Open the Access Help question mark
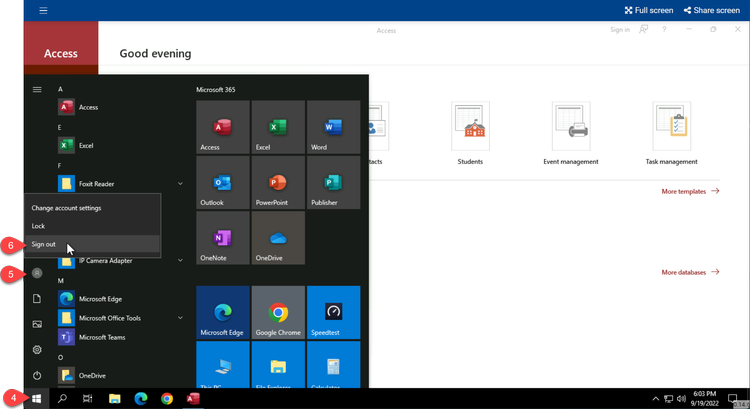 664,30
